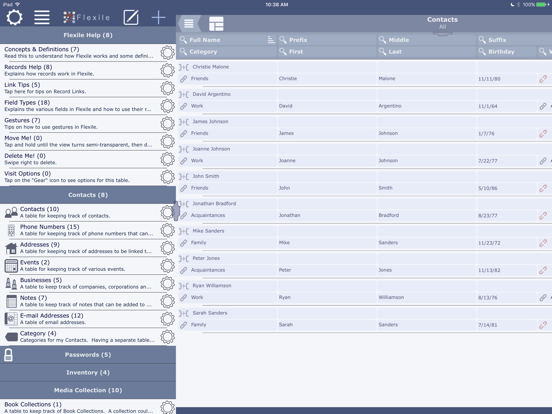Switch to list view icon in Contacts

189,24
